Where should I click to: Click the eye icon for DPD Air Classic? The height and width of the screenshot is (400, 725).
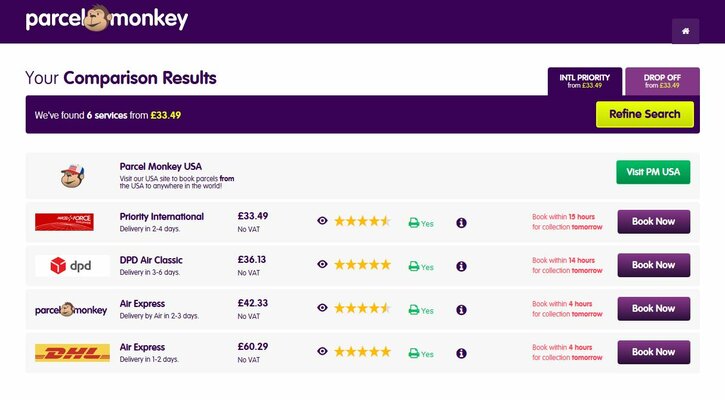(x=322, y=265)
